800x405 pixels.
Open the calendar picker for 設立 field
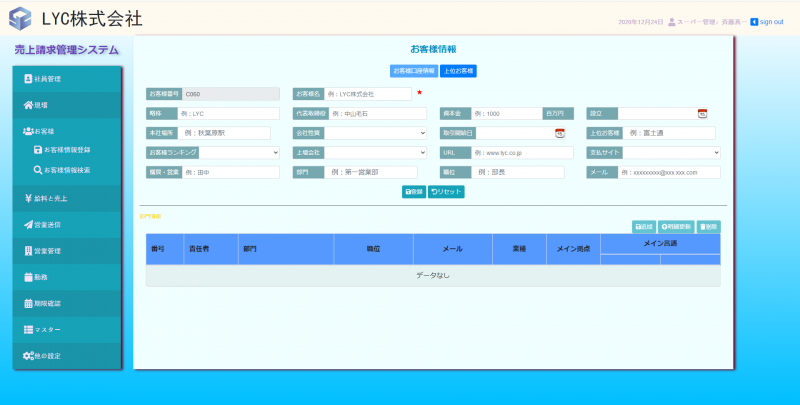click(702, 114)
